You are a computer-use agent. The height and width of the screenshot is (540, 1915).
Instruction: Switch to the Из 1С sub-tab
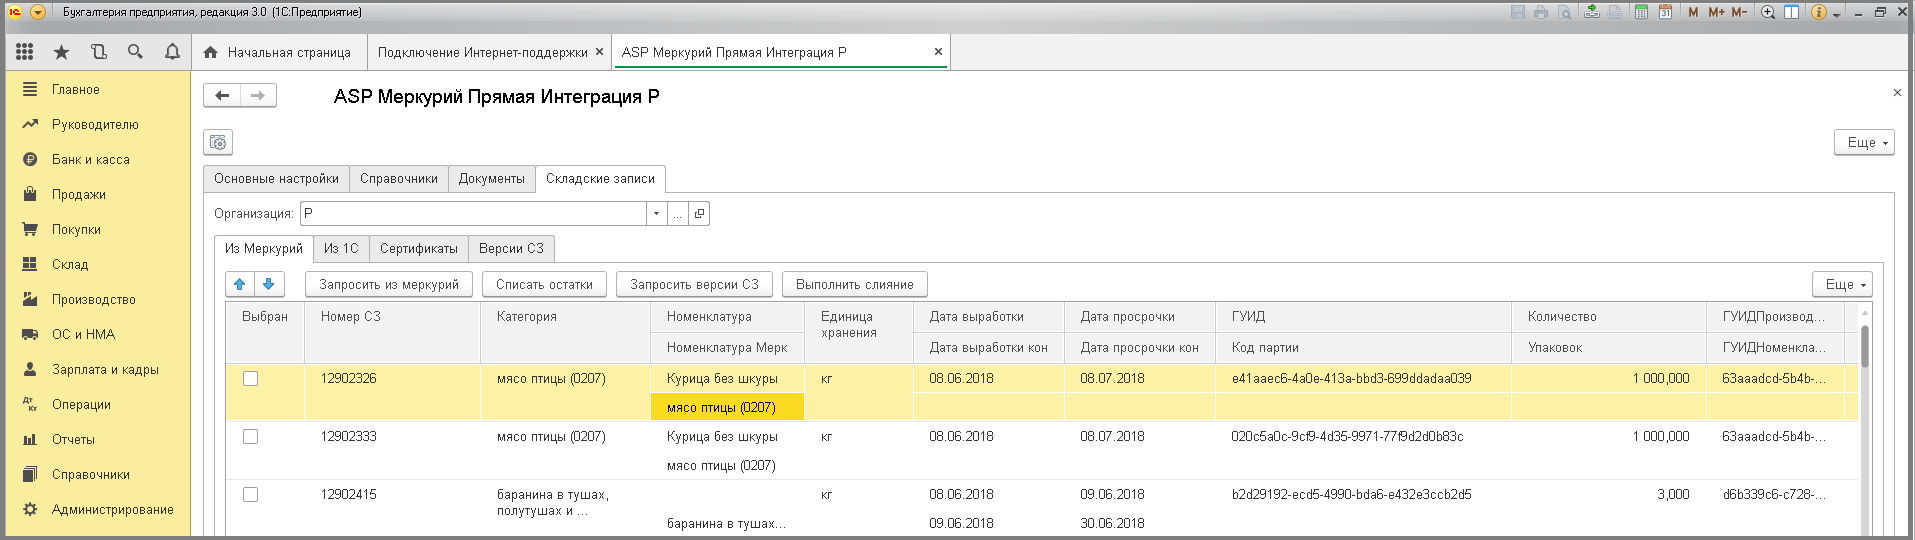(341, 248)
